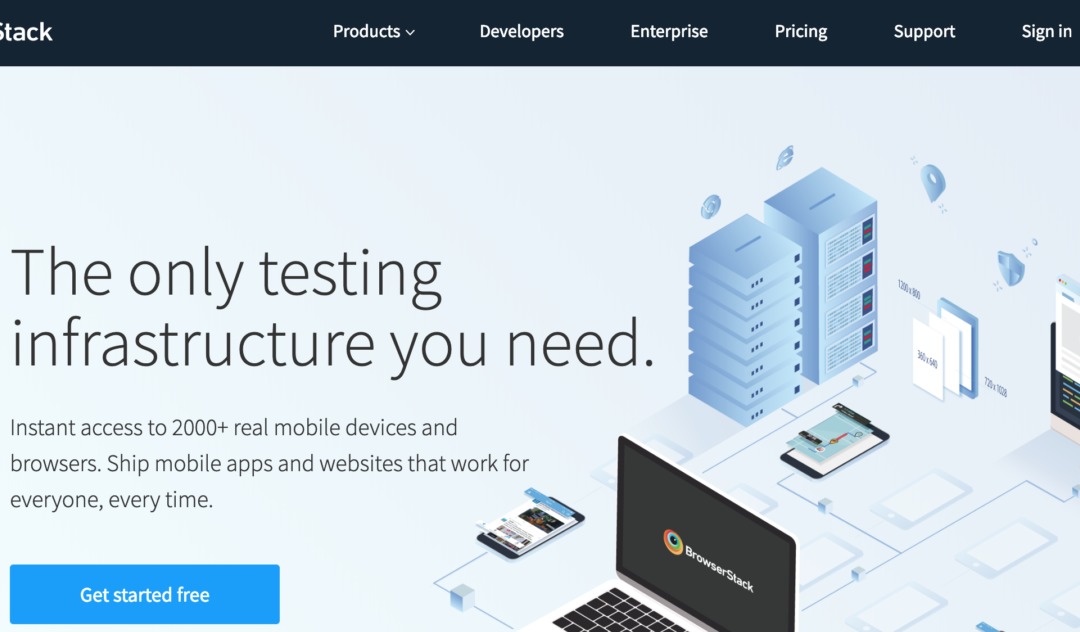
Task: Click the security shield icon
Action: [x=1011, y=268]
